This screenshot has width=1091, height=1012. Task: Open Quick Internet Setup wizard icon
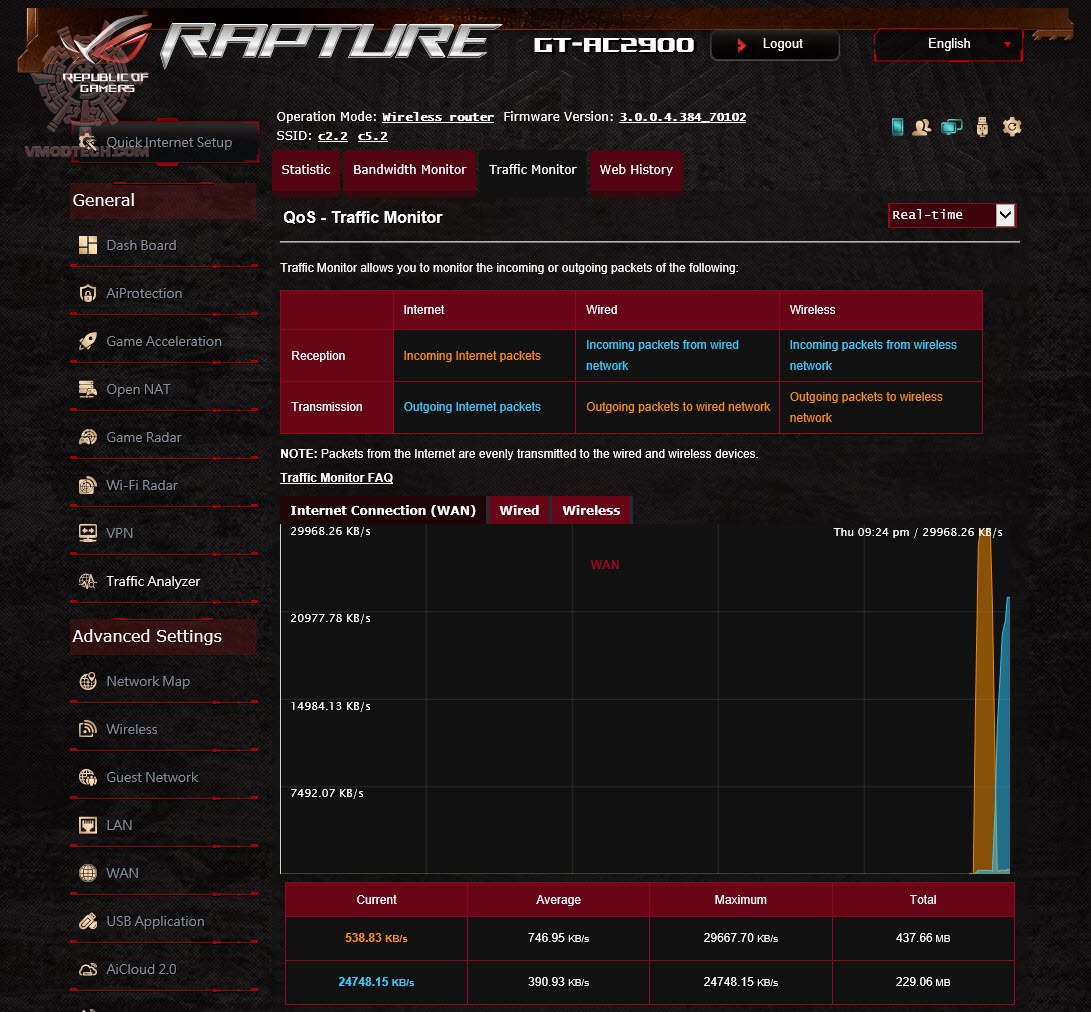point(88,142)
